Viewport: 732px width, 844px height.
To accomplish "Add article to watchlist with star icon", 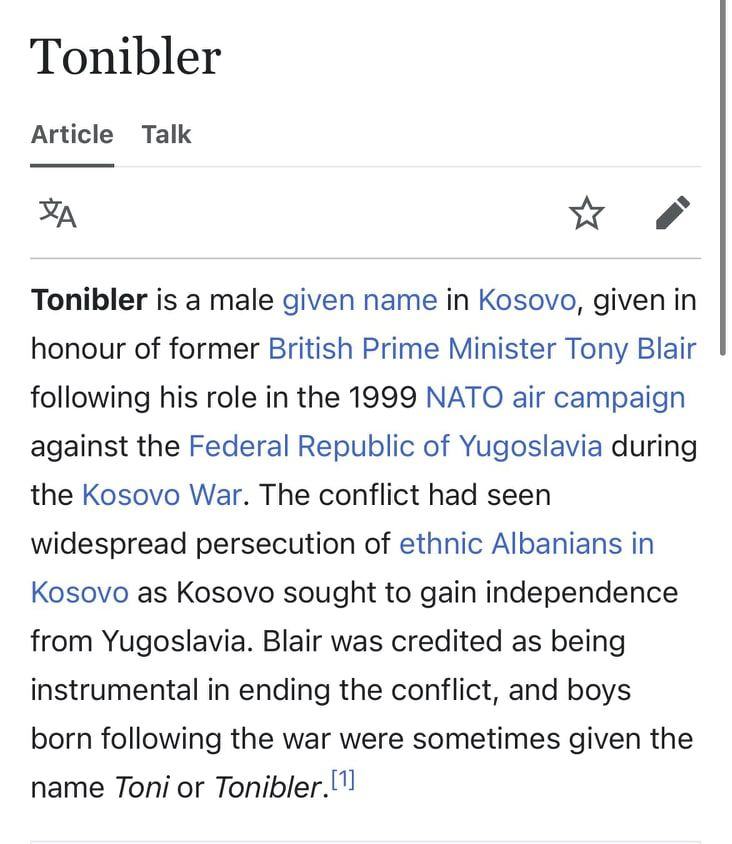I will [587, 213].
